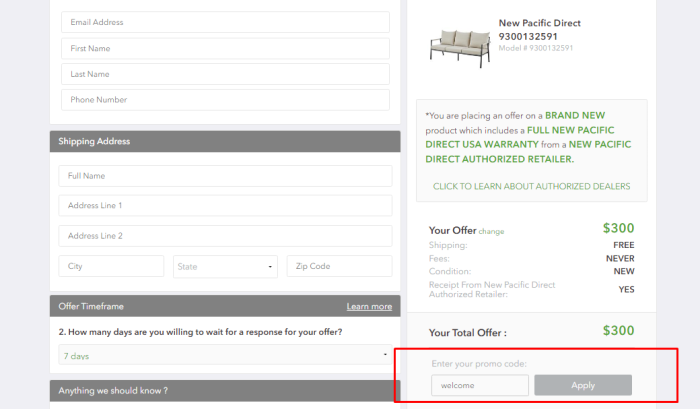Image resolution: width=700 pixels, height=409 pixels.
Task: Focus the shipping Full Name field
Action: pos(225,176)
